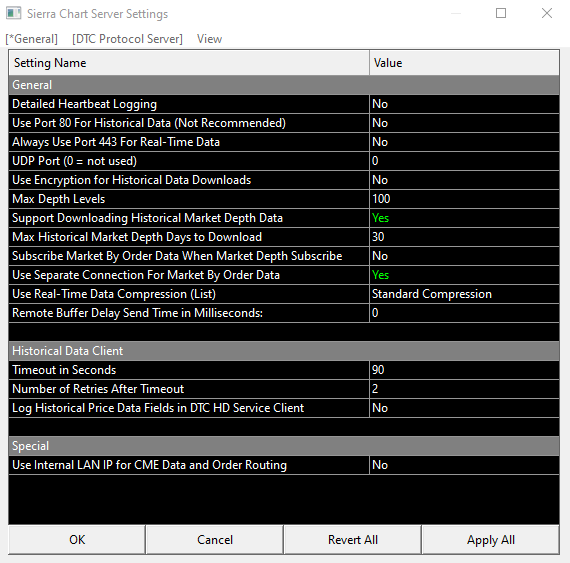Click the Sierra Chart window title icon
The height and width of the screenshot is (563, 570).
pos(13,13)
